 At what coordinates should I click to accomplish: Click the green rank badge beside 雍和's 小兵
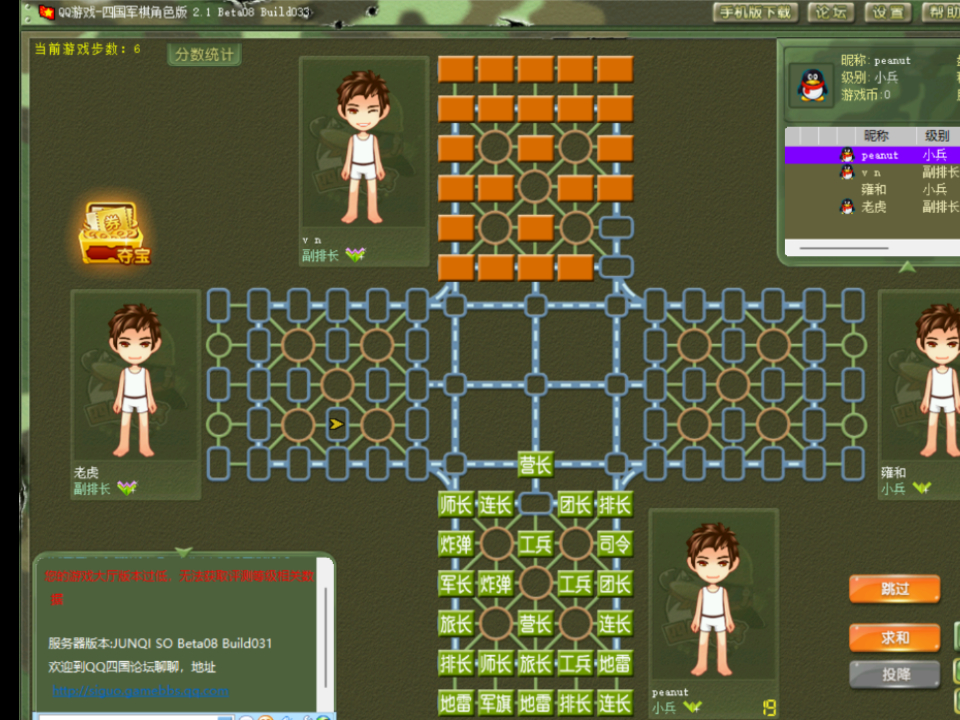pyautogui.click(x=921, y=488)
